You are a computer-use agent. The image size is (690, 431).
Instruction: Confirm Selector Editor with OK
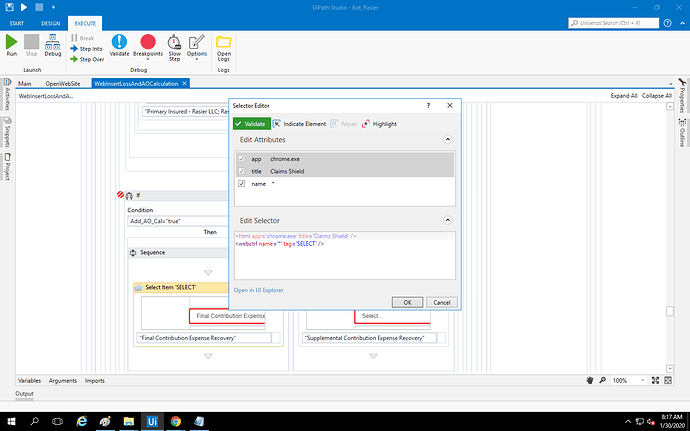tap(407, 302)
